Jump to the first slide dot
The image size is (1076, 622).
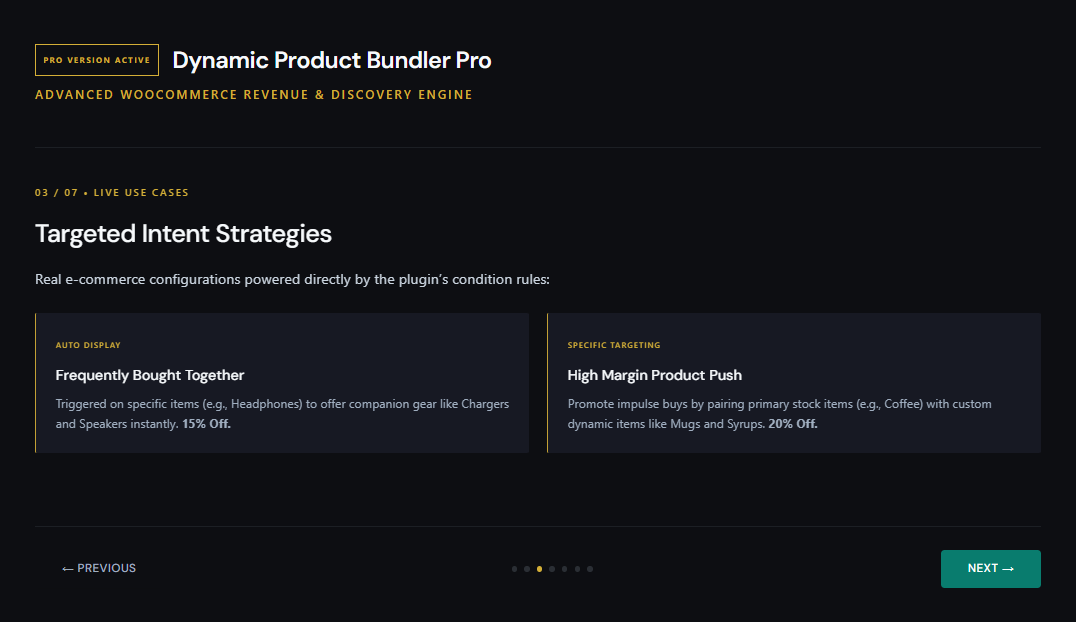click(515, 568)
